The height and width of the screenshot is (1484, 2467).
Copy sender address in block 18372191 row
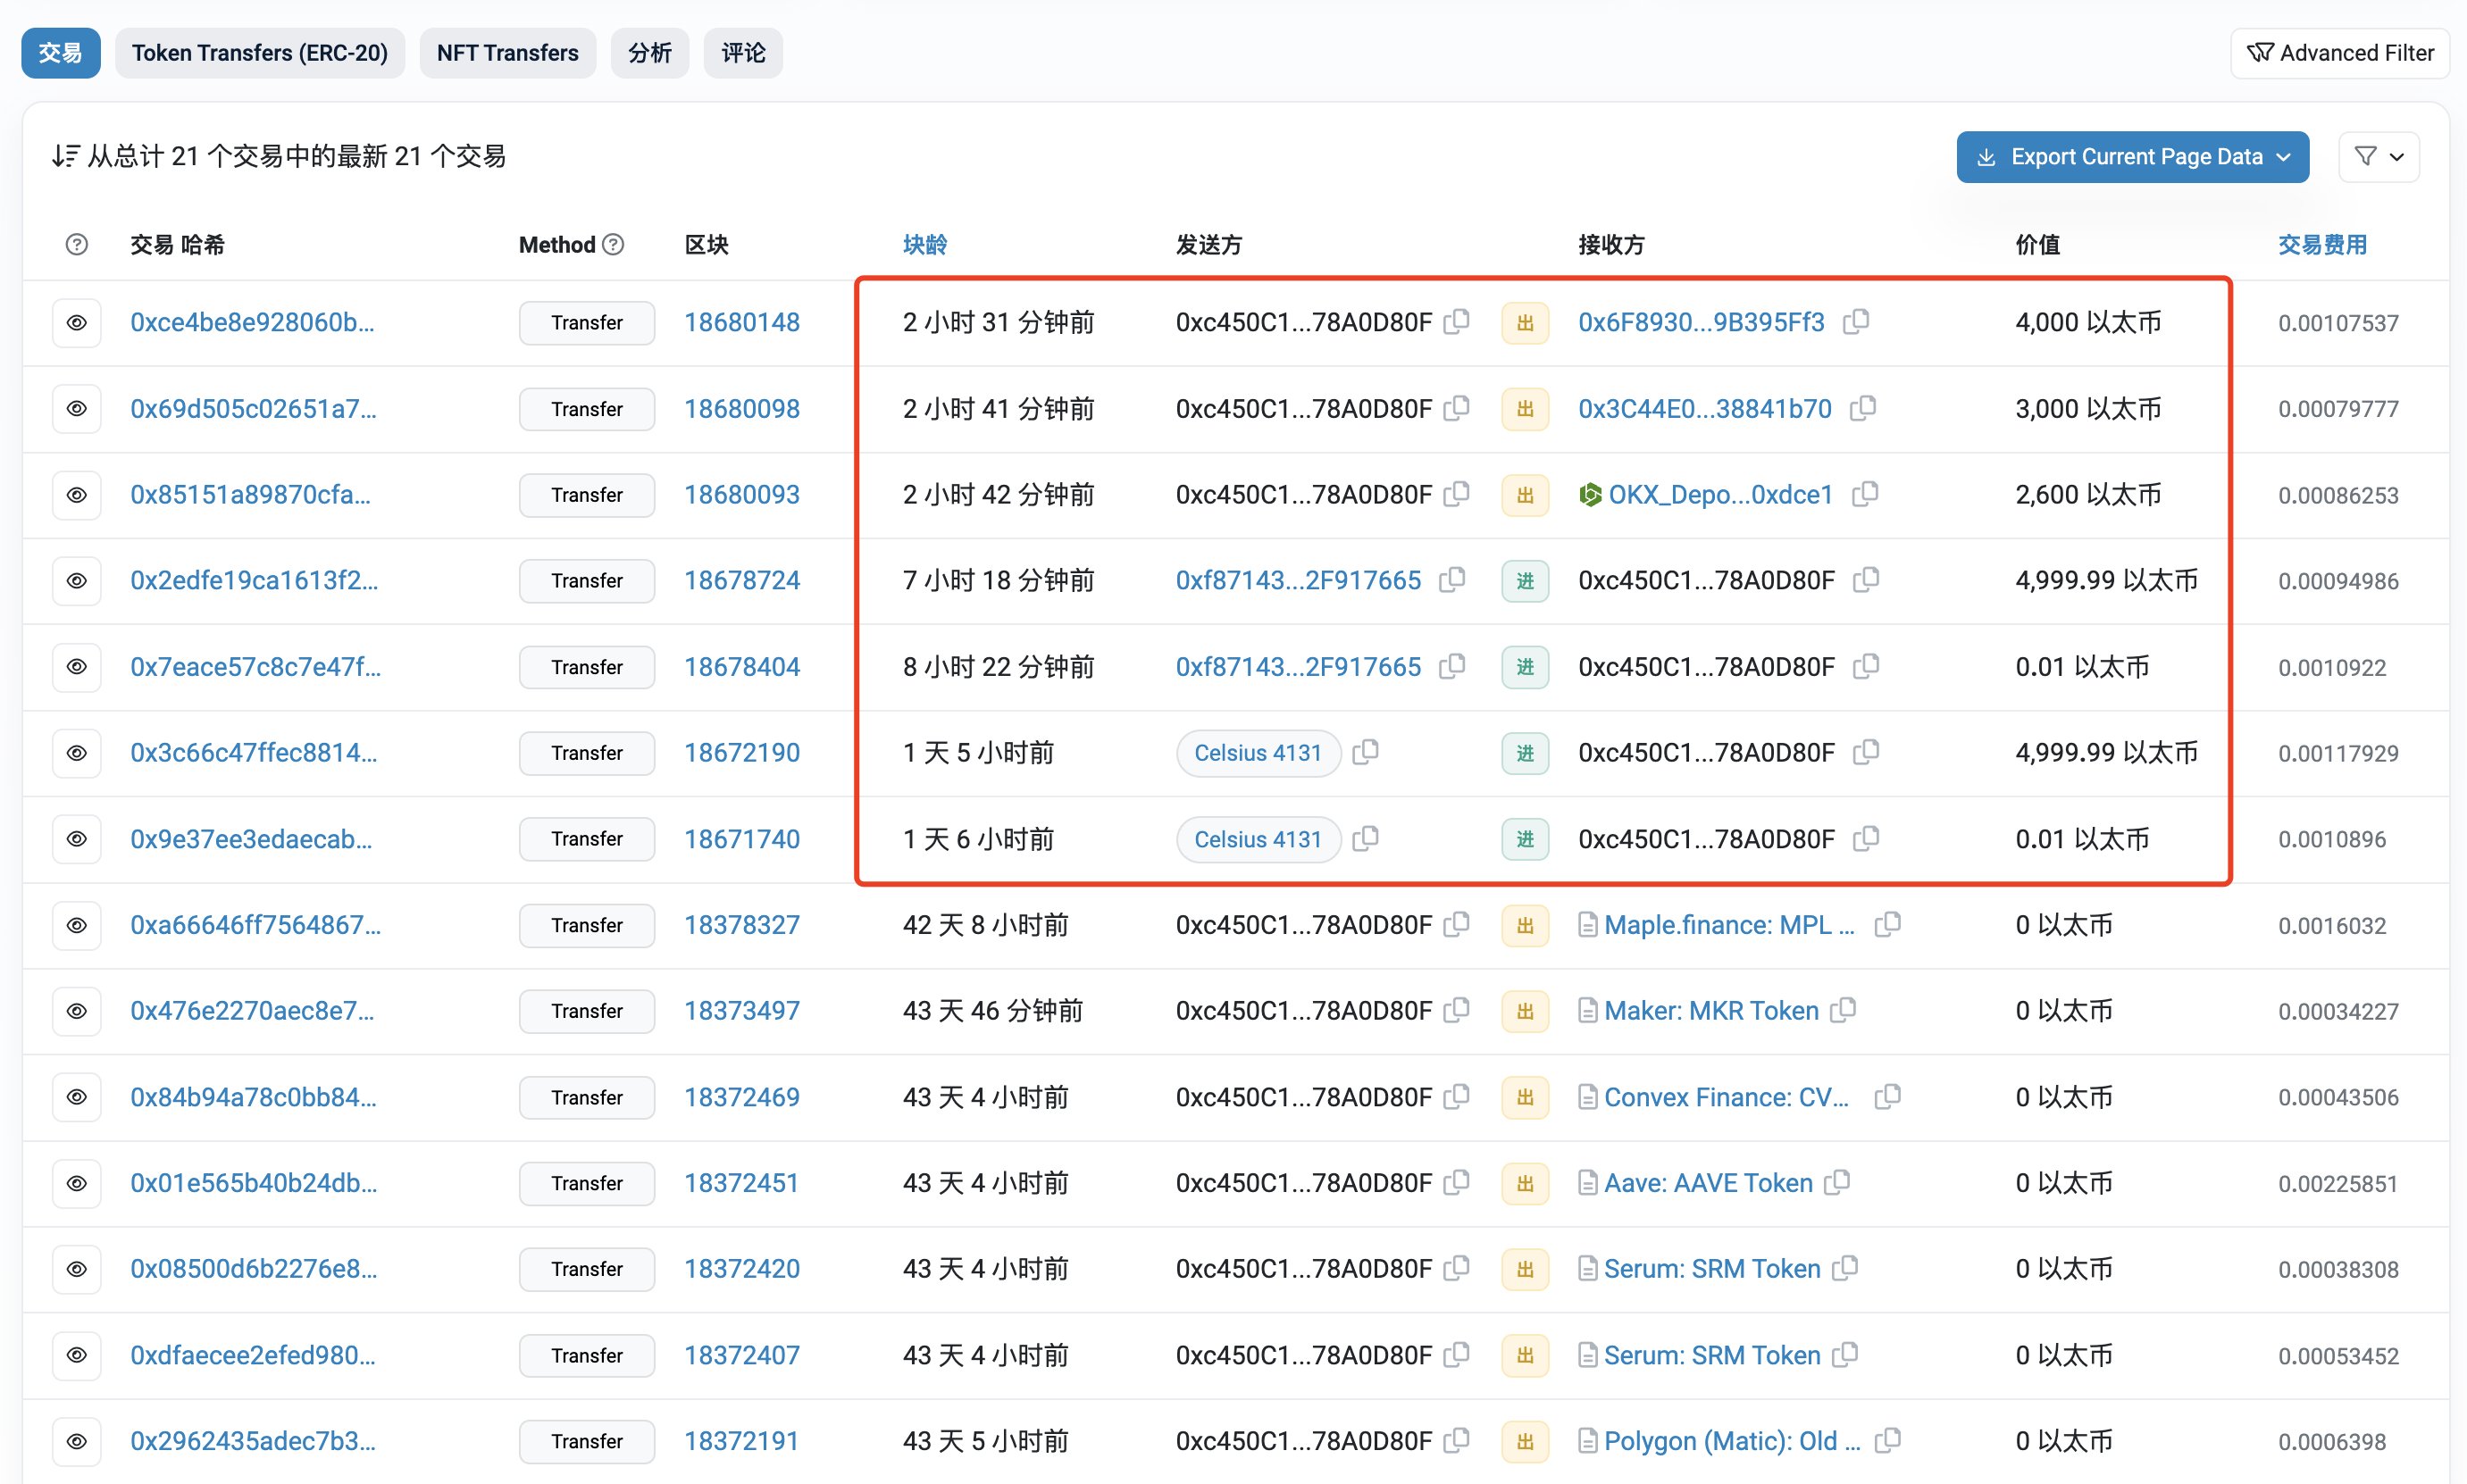pos(1457,1441)
